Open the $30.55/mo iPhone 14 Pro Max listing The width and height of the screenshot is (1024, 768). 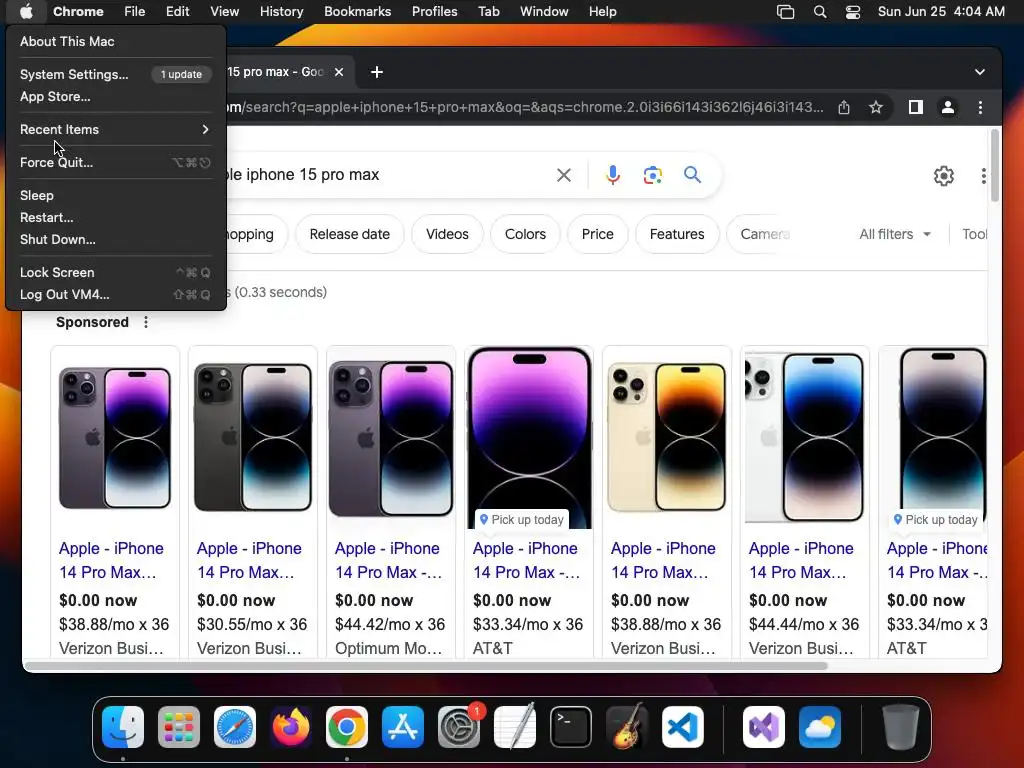[x=249, y=560]
